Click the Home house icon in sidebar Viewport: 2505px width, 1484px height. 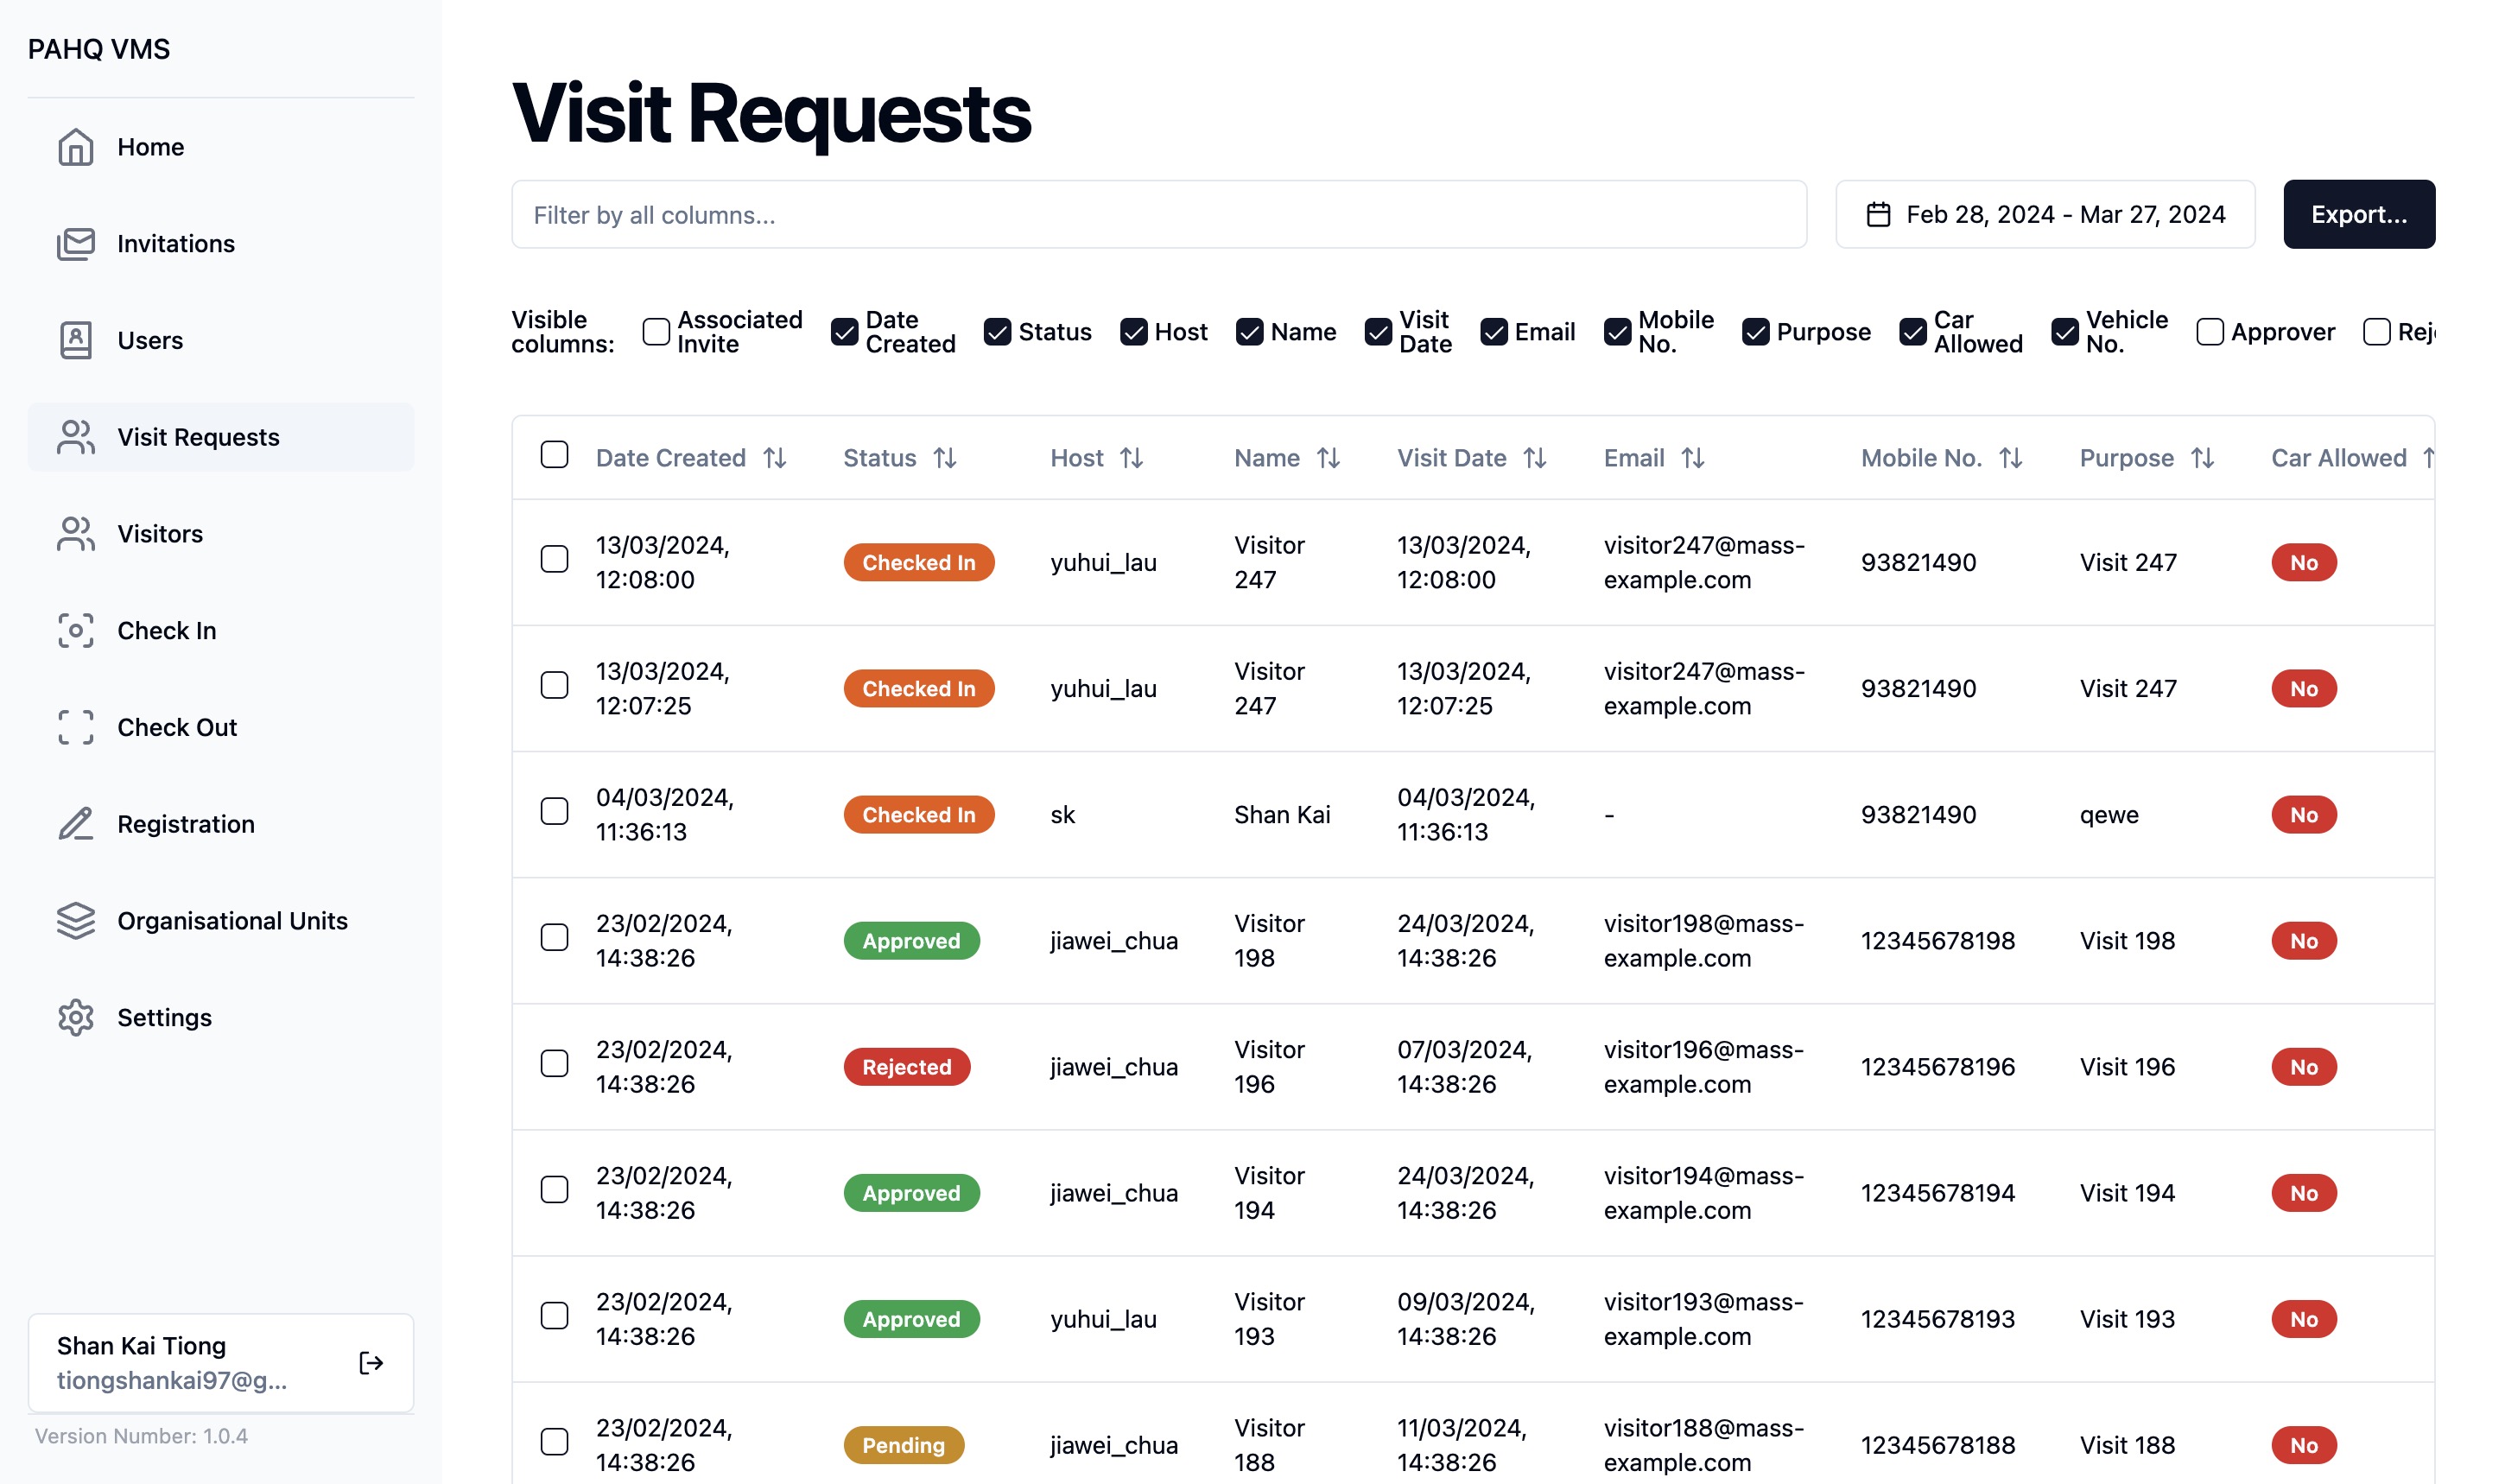tap(75, 147)
